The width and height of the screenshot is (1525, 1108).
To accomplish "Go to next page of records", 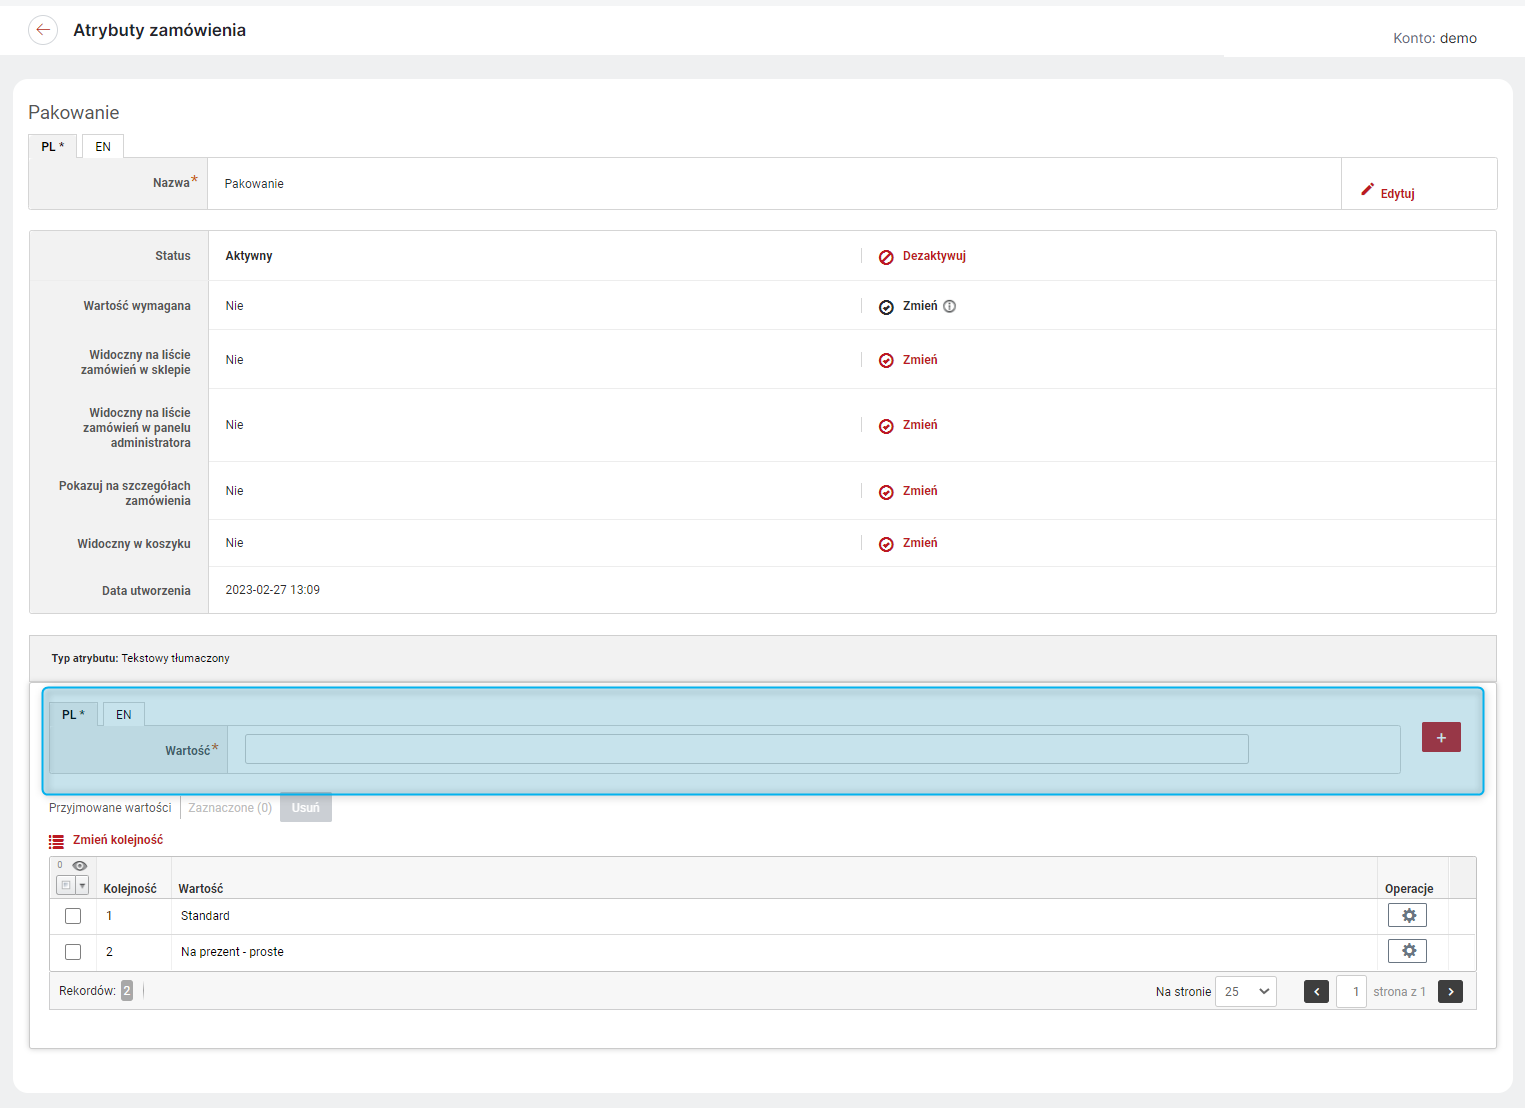I will tap(1450, 992).
